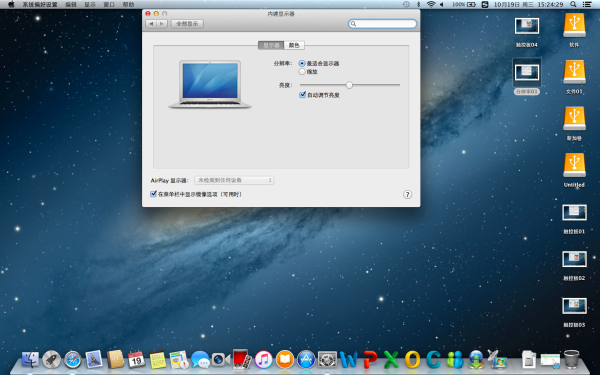This screenshot has width=600, height=375.
Task: Open the 窗口 window menu
Action: (x=109, y=5)
